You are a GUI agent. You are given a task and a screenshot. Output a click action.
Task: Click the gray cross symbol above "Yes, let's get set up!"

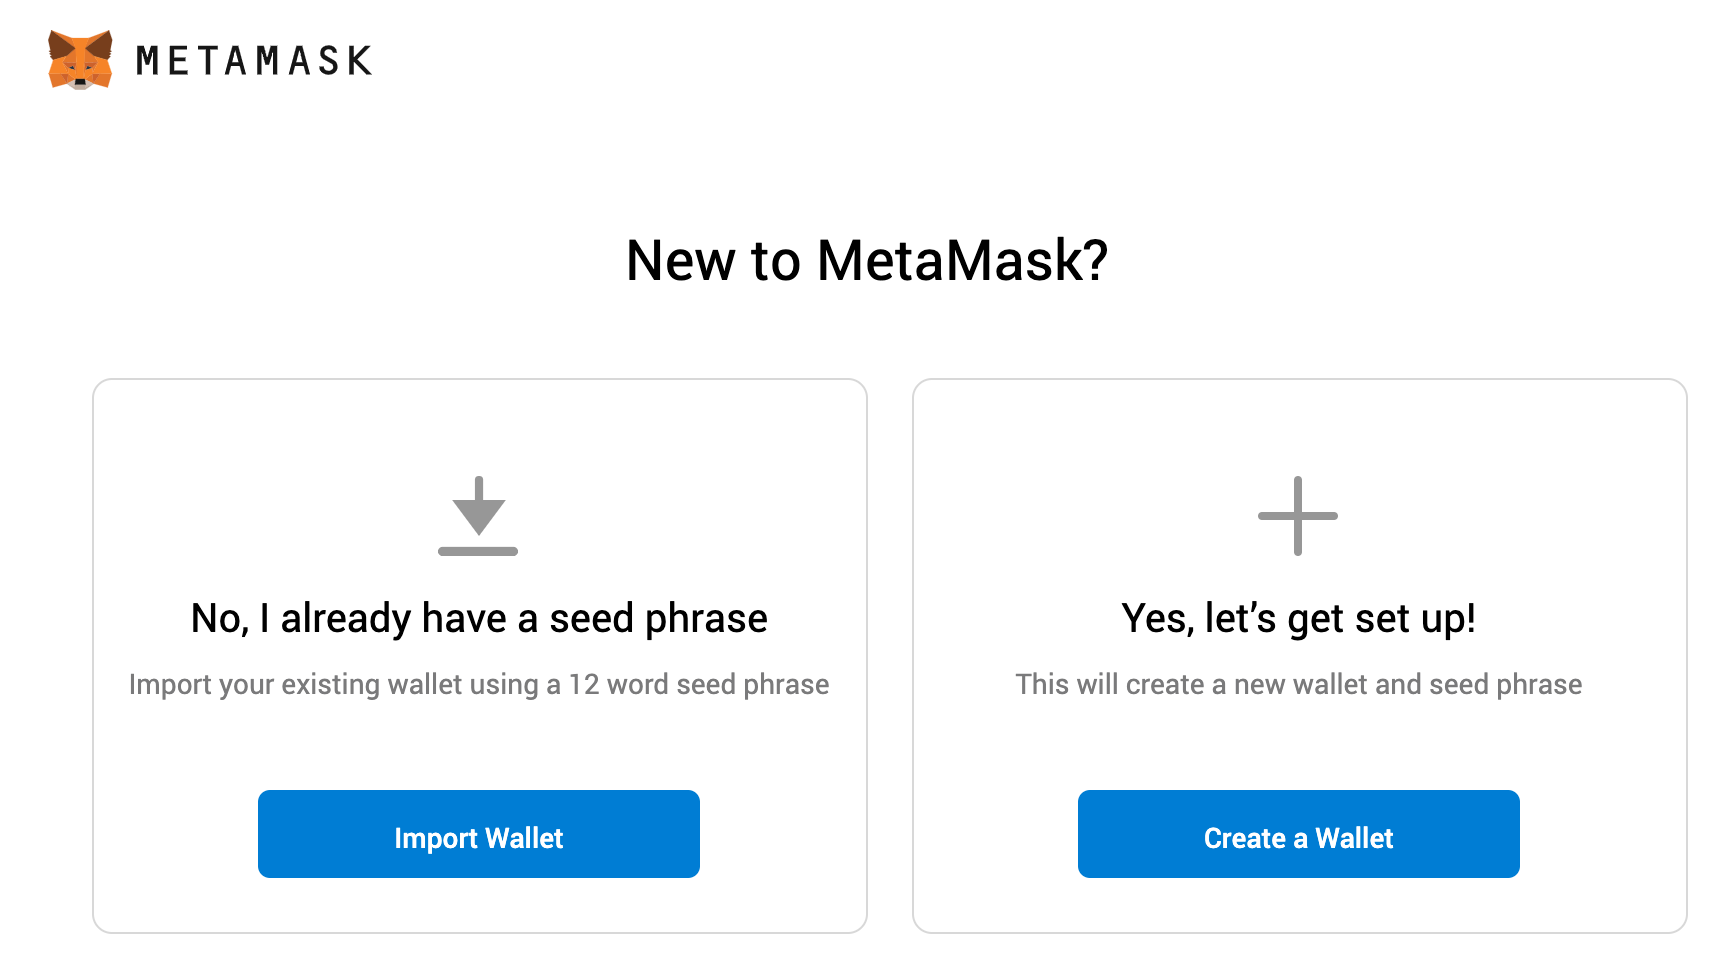pyautogui.click(x=1298, y=516)
